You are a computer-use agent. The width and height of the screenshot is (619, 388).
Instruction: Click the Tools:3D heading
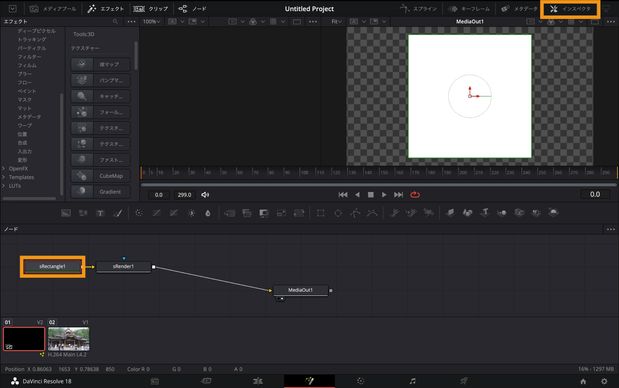tap(84, 34)
